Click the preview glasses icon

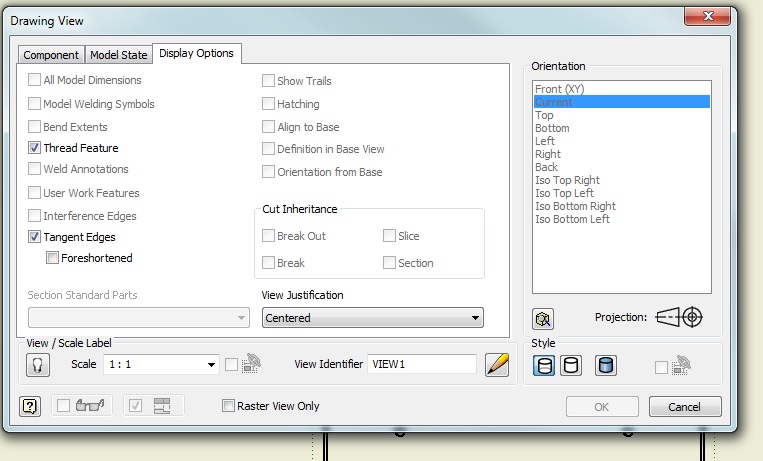click(x=91, y=405)
